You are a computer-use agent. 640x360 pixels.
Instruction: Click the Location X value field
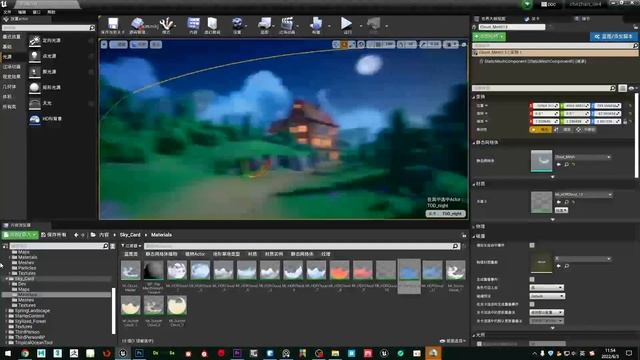click(x=545, y=106)
